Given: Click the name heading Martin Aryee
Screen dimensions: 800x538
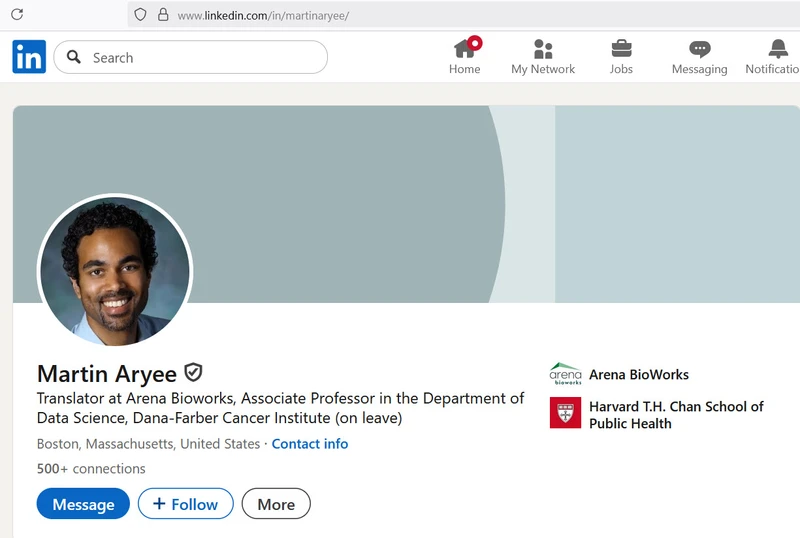Looking at the screenshot, I should 107,374.
